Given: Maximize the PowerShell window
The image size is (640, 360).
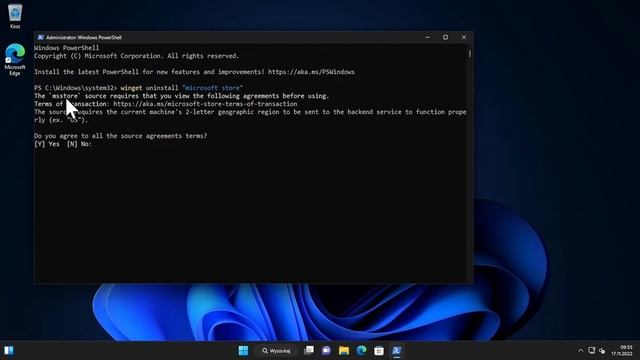Looking at the screenshot, I should click(445, 37).
